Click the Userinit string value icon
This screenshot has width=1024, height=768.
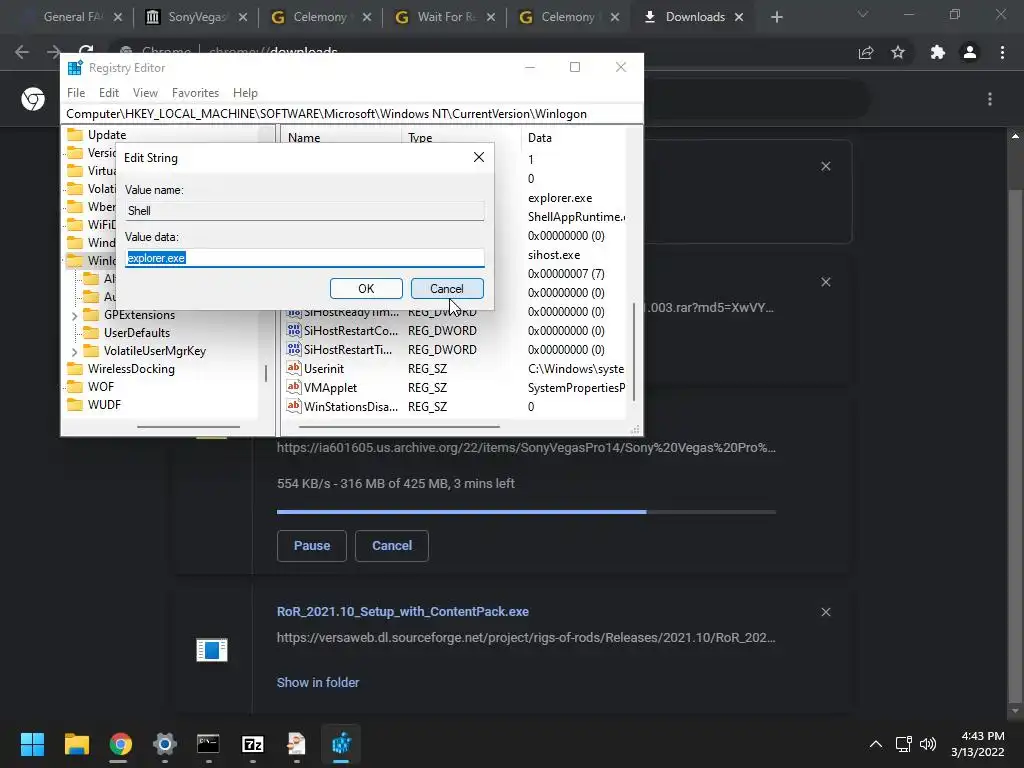(294, 368)
